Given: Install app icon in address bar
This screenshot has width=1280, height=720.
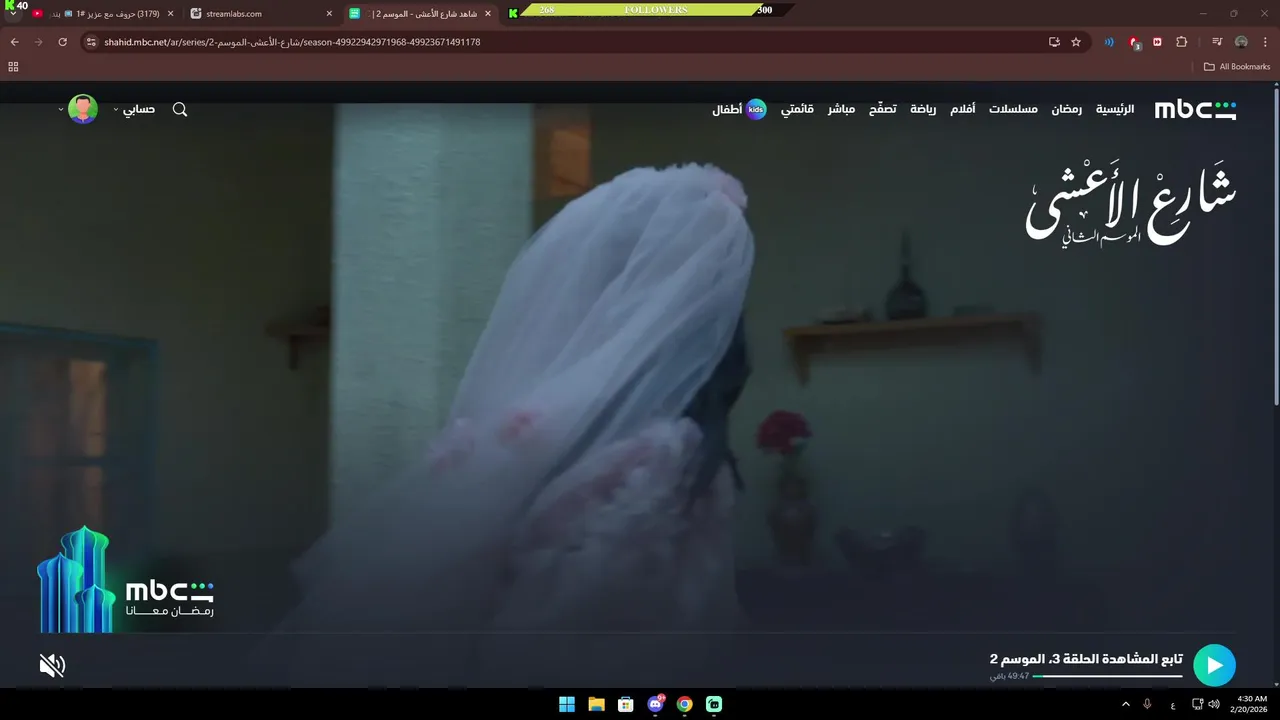Looking at the screenshot, I should point(1054,42).
